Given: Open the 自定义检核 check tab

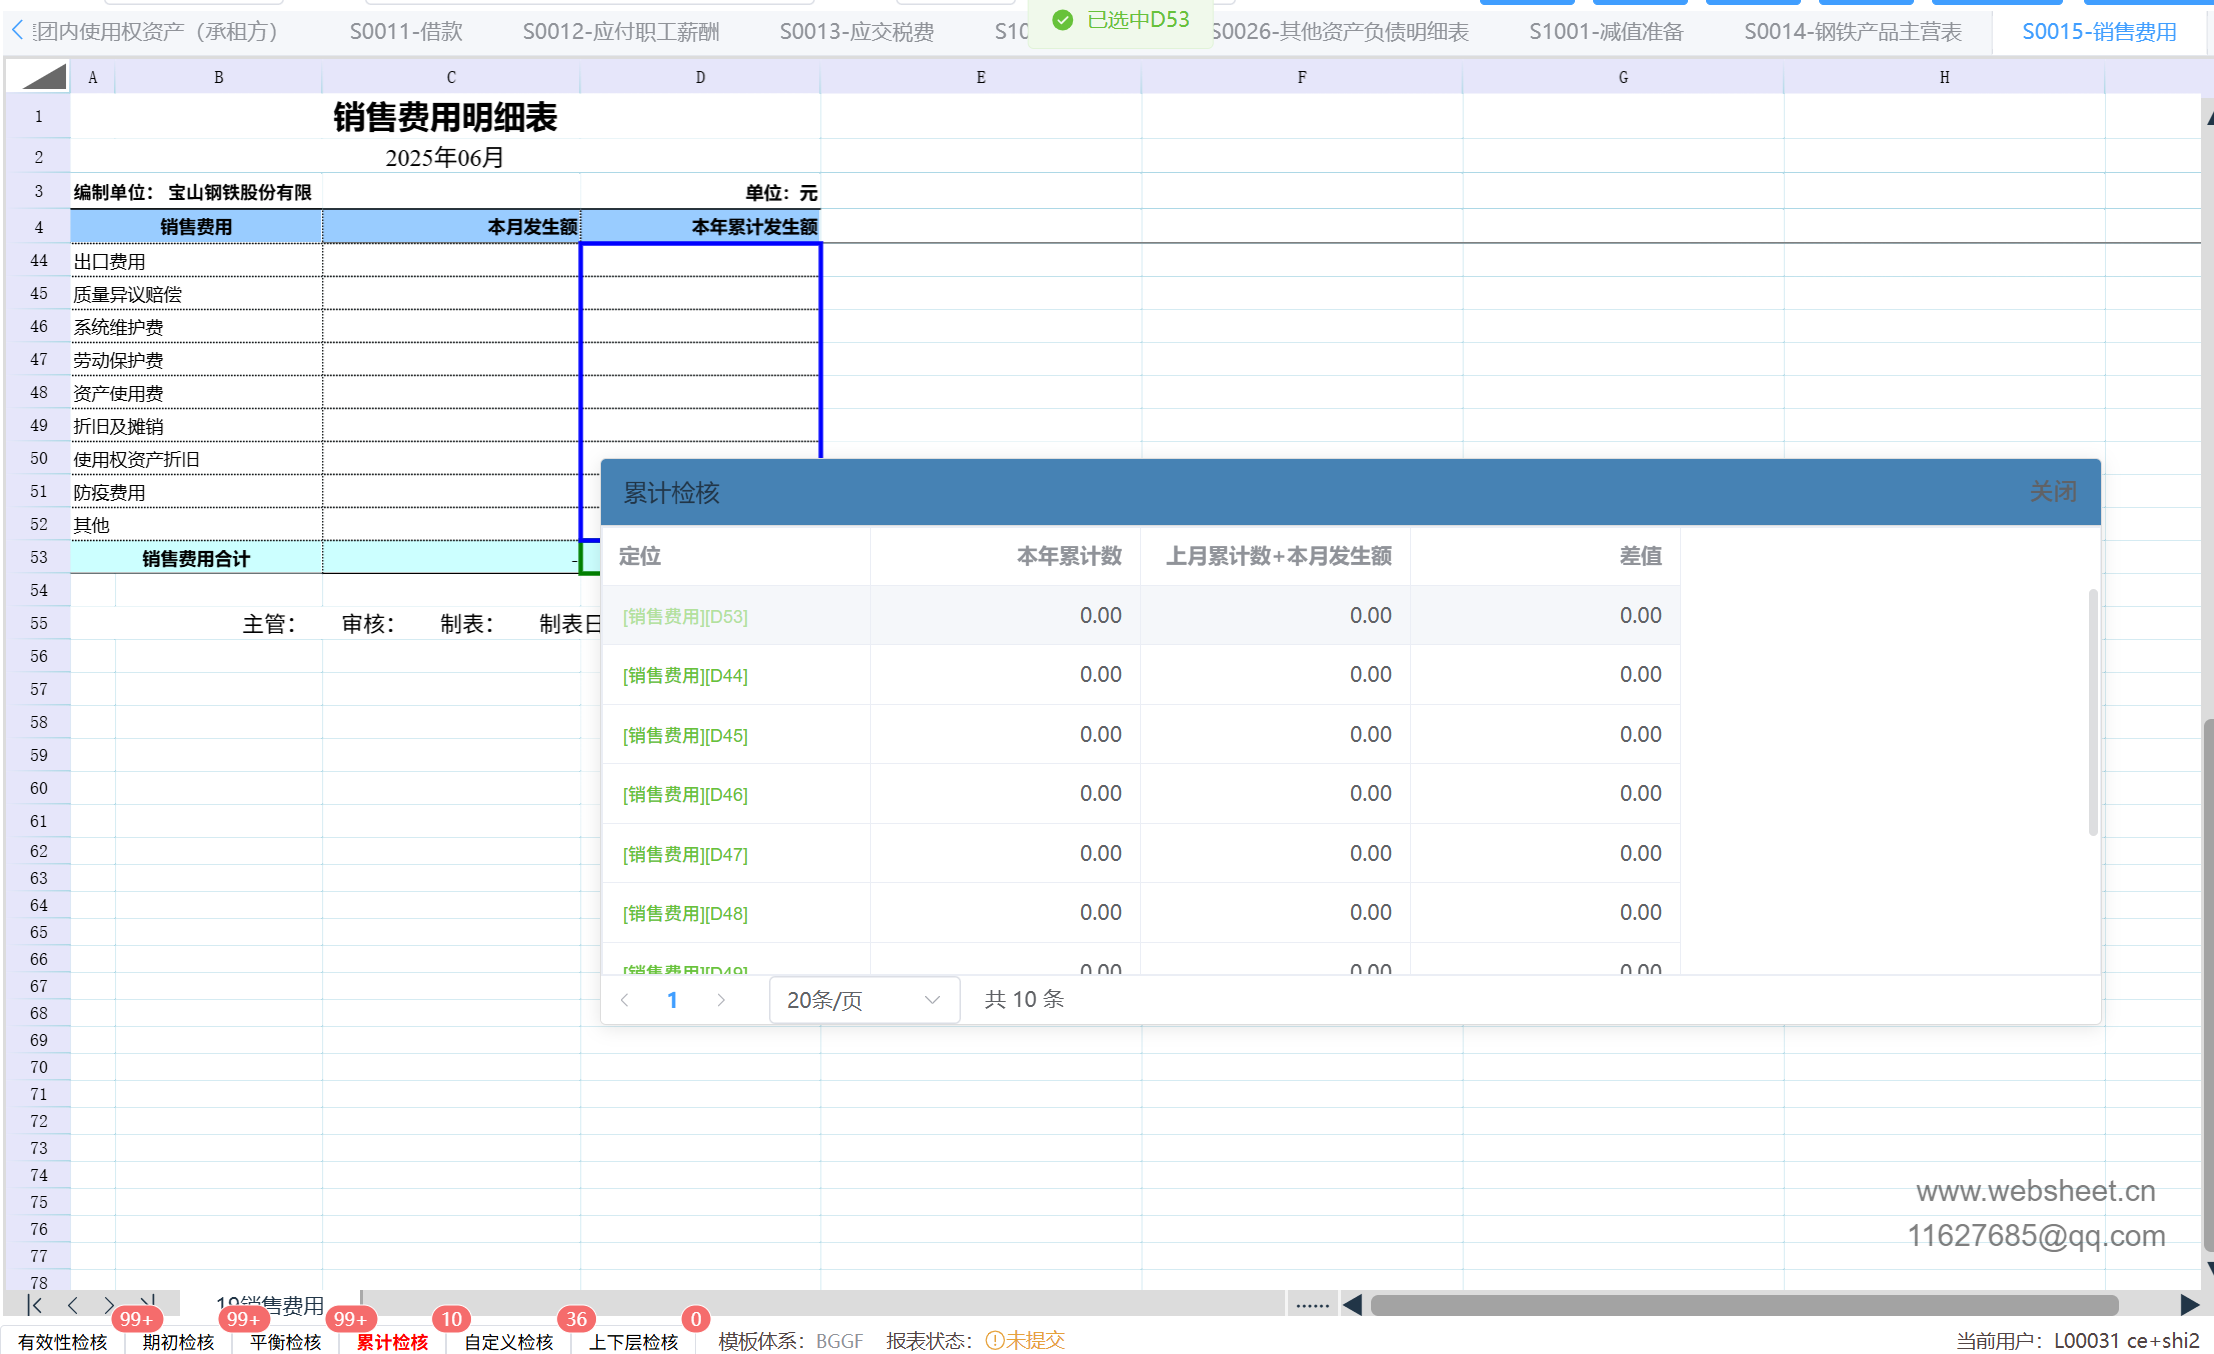Looking at the screenshot, I should 508,1341.
